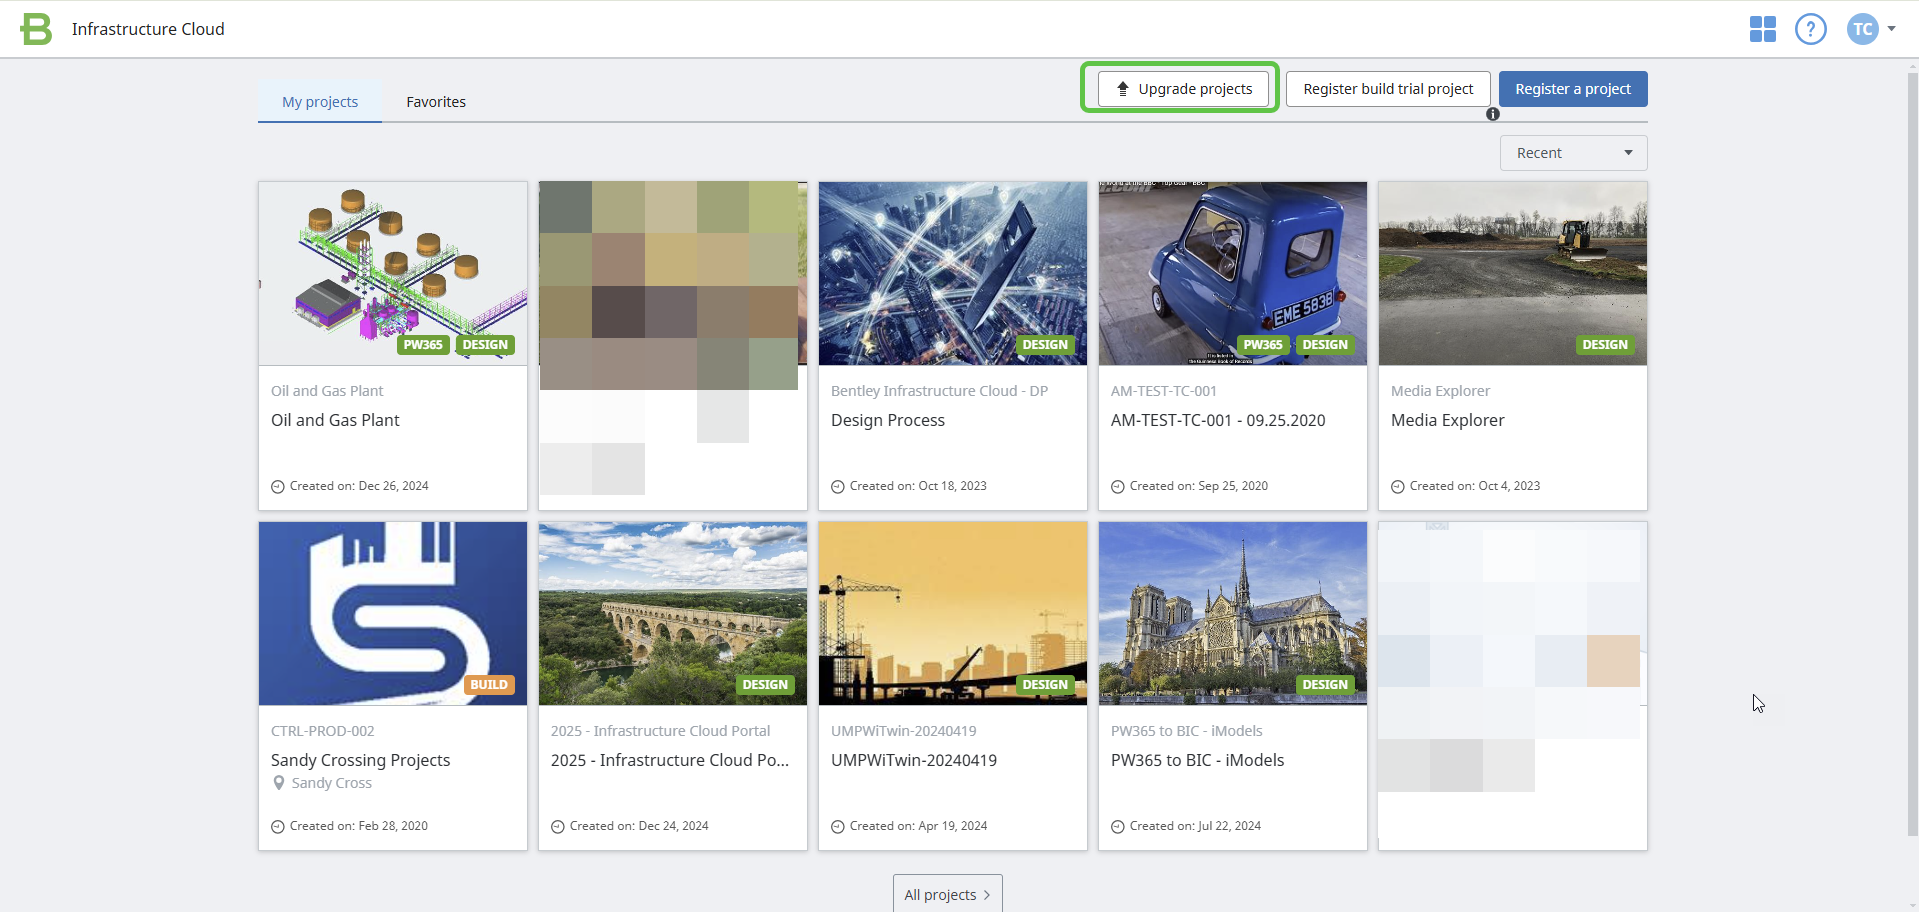The width and height of the screenshot is (1919, 912).
Task: Click BUILD badge on Sandy Crossing card
Action: tap(489, 685)
